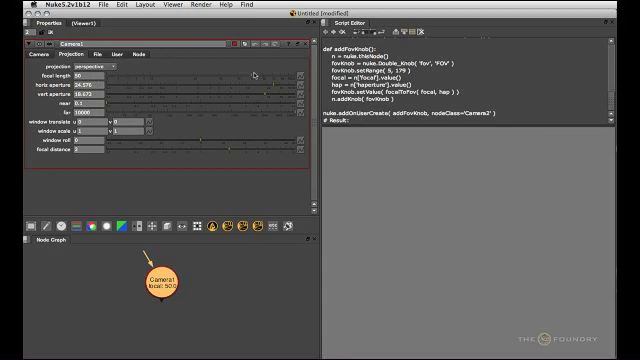Viewport: 640px width, 360px height.
Task: Open the Viewer menu
Action: tap(173, 4)
